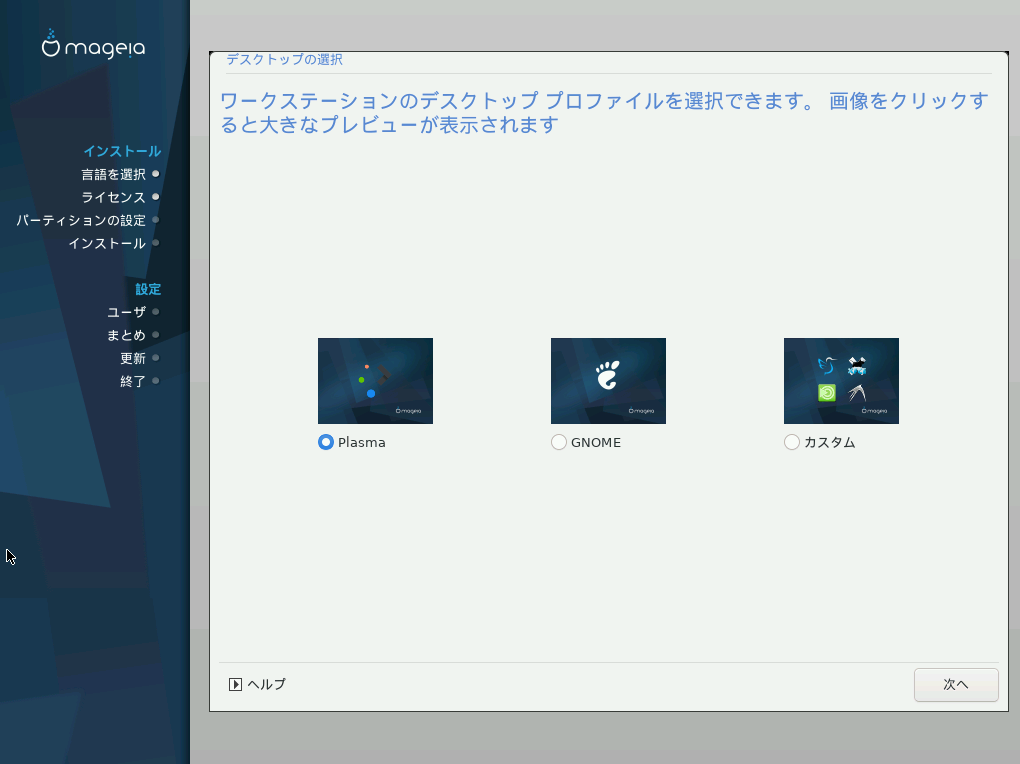Click the Plasma desktop preview image
Screen dimensions: 1020x764
[375, 381]
